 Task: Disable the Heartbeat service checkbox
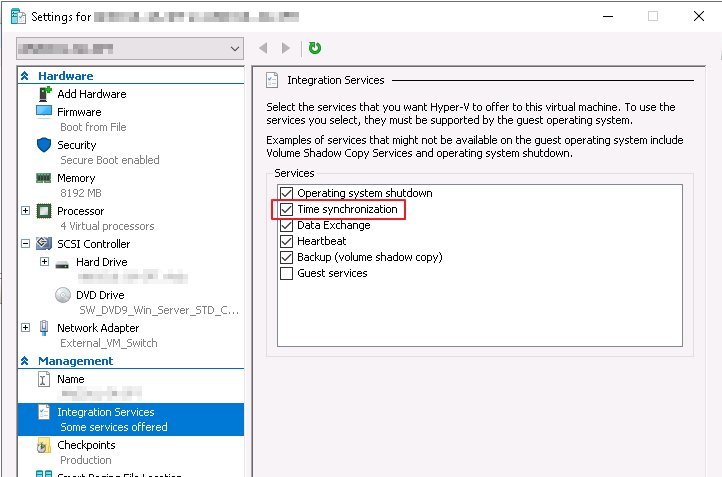click(x=287, y=241)
